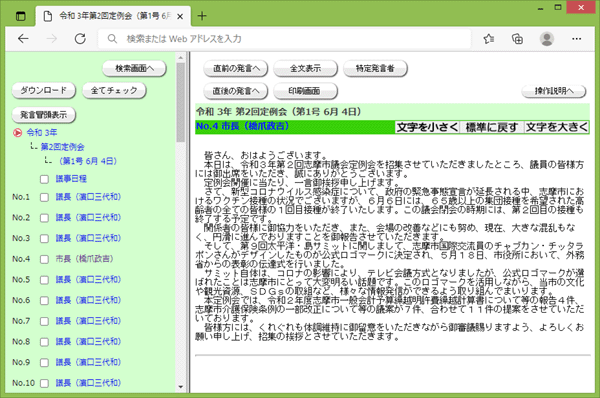Viewport: 600px width, 398px height.
Task: Click the 全文表示 button
Action: [305, 69]
